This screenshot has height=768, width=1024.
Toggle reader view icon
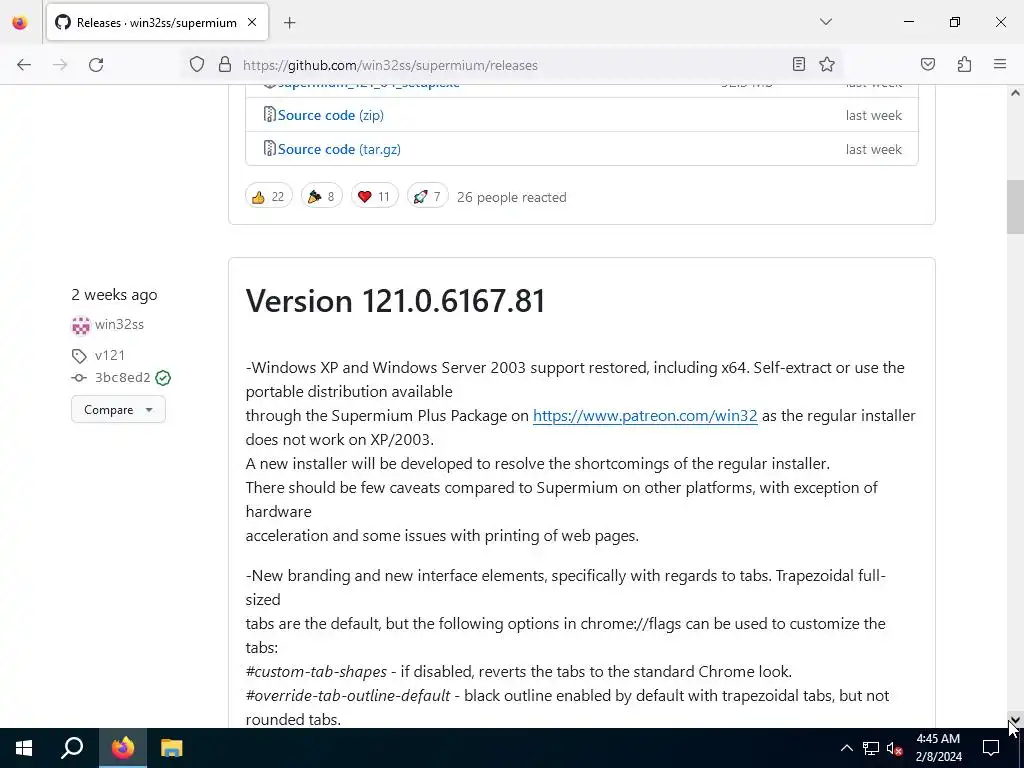[x=799, y=64]
